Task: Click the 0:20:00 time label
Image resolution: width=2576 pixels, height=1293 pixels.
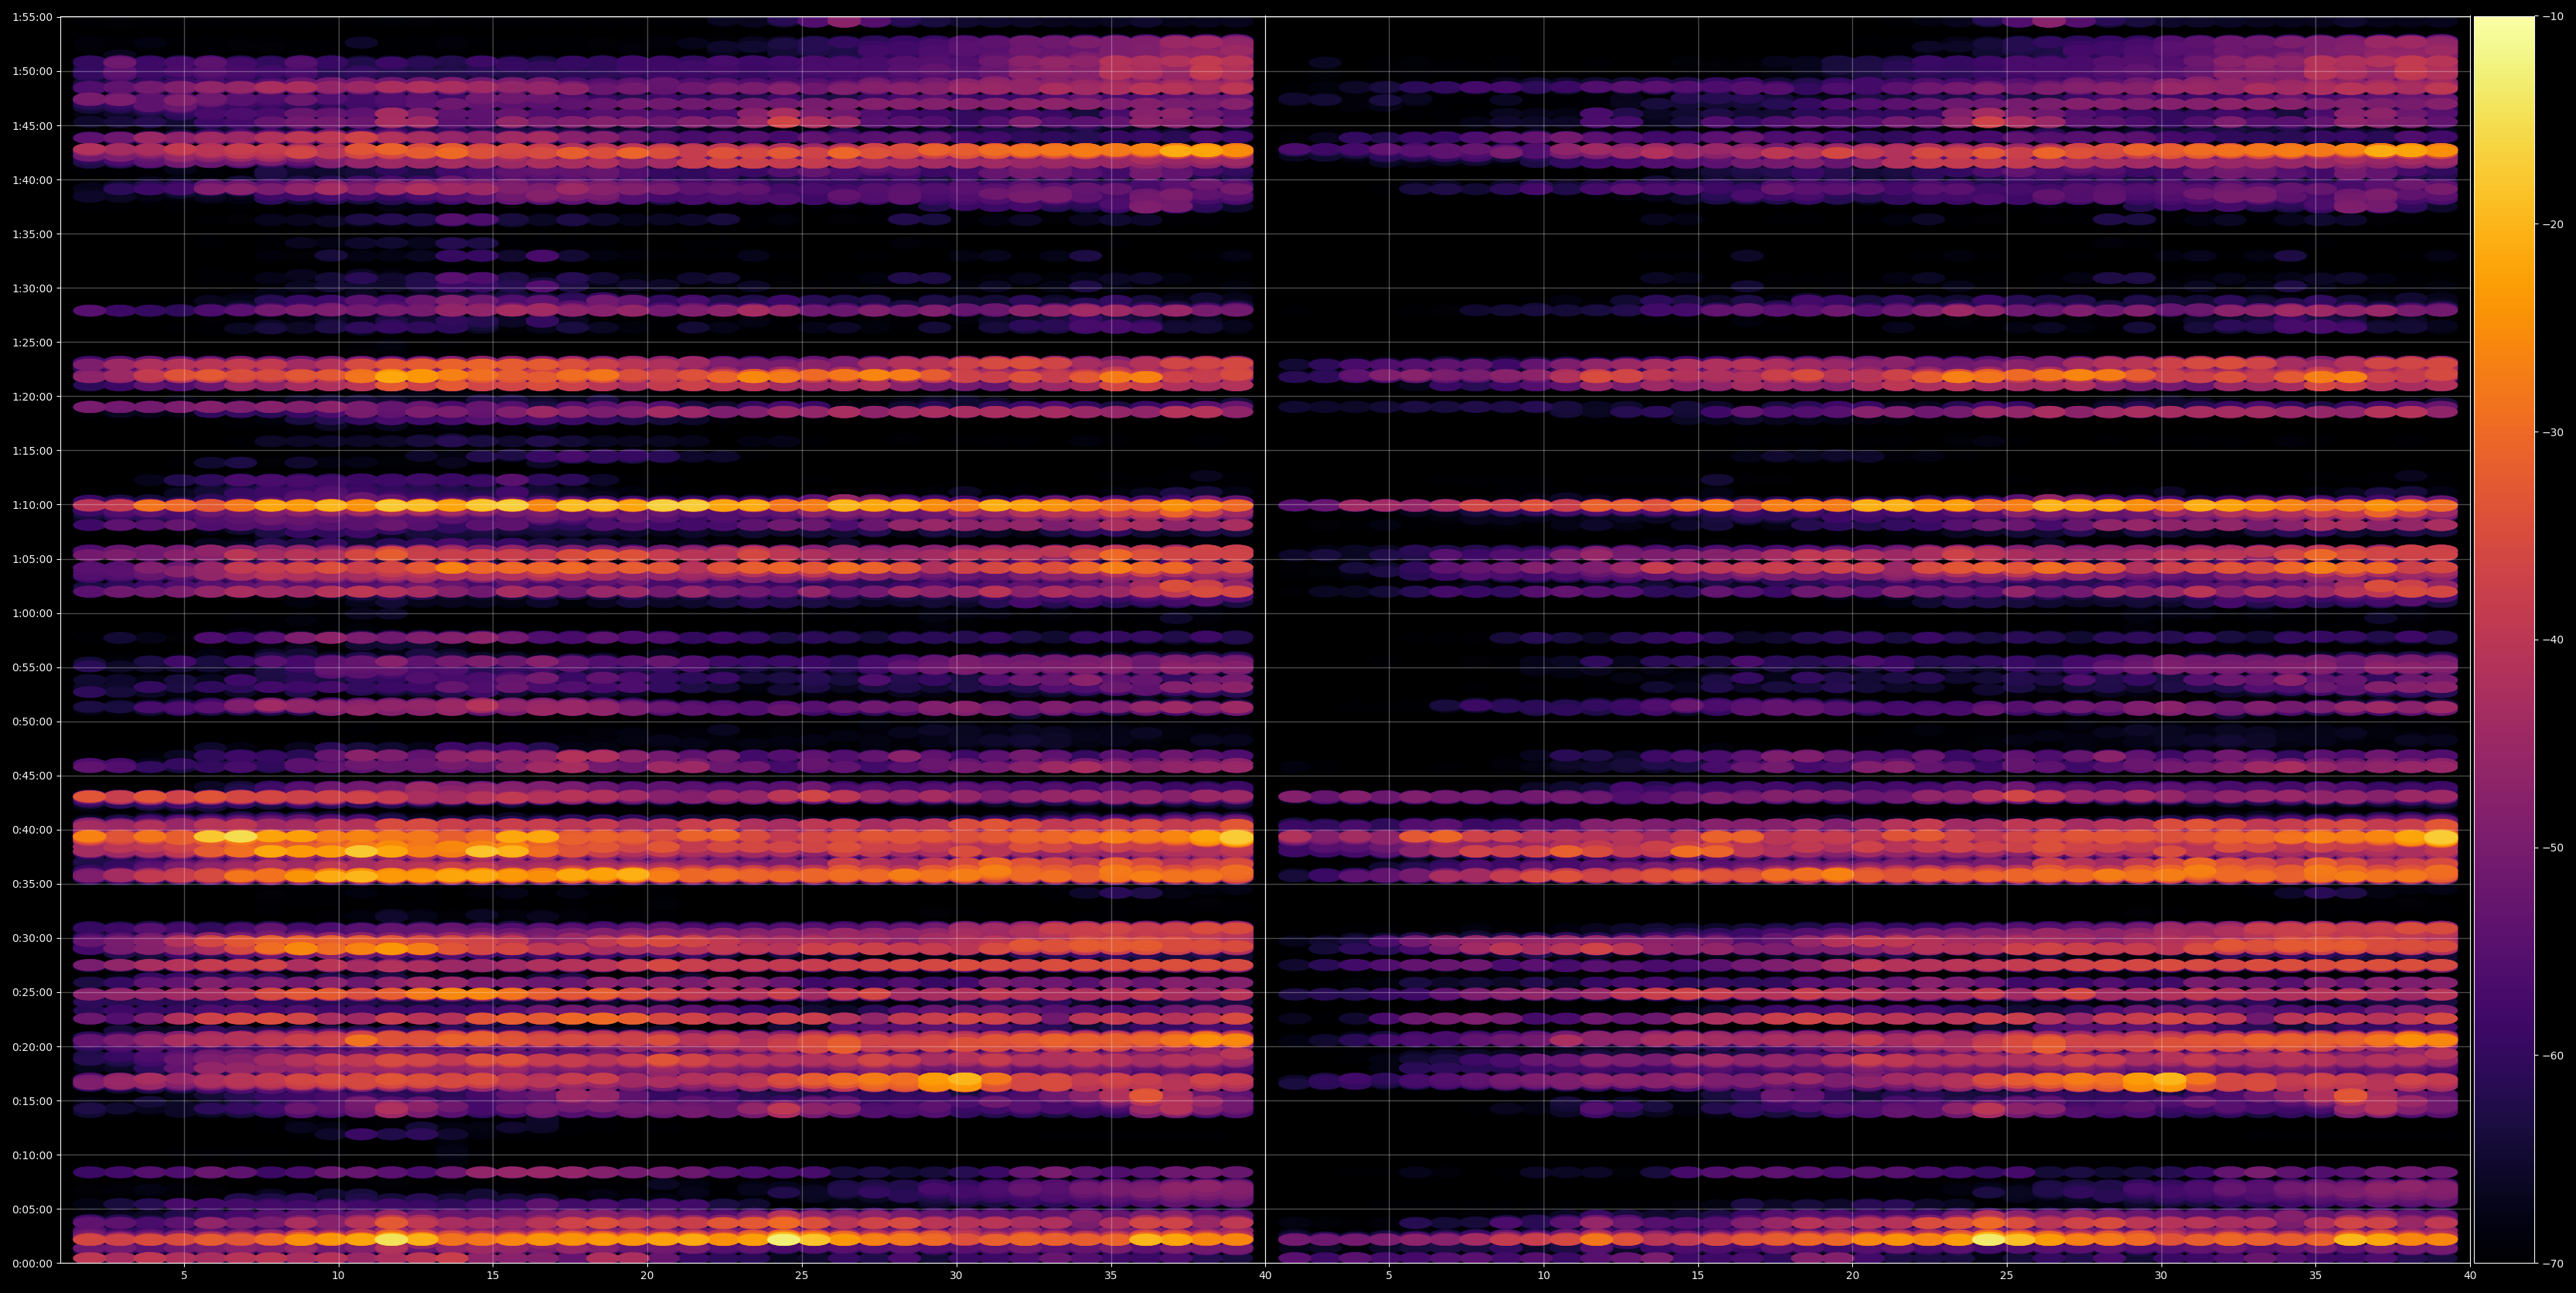Action: (32, 1047)
